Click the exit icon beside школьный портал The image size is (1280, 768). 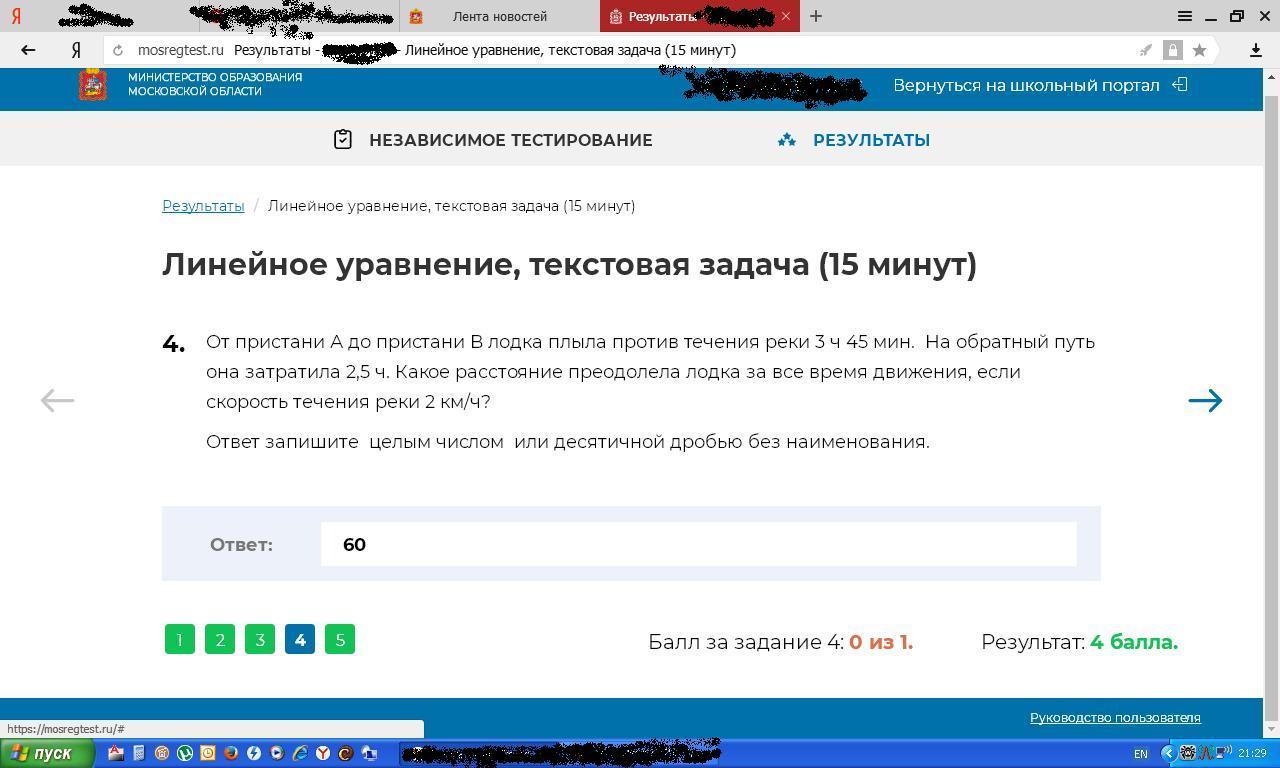point(1180,85)
